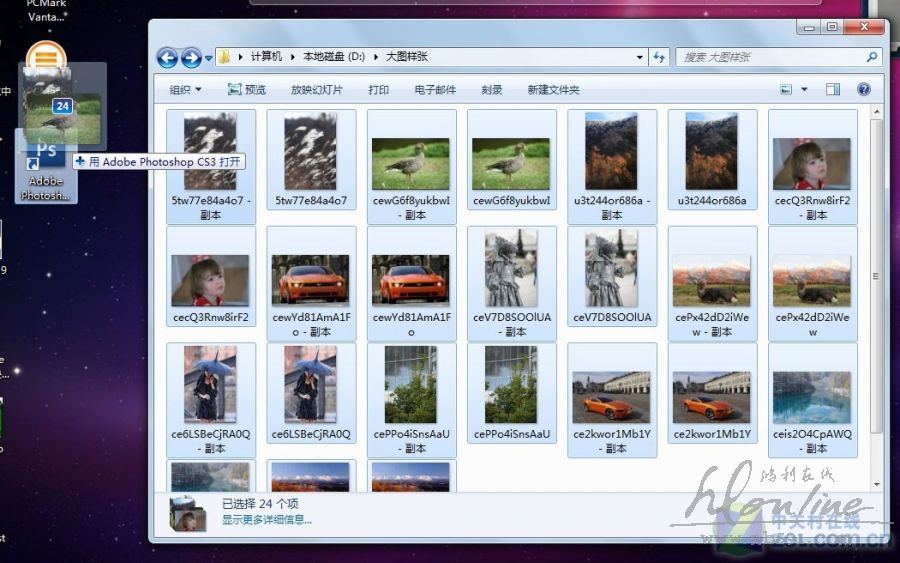Expand the address bar history dropdown

(640, 58)
